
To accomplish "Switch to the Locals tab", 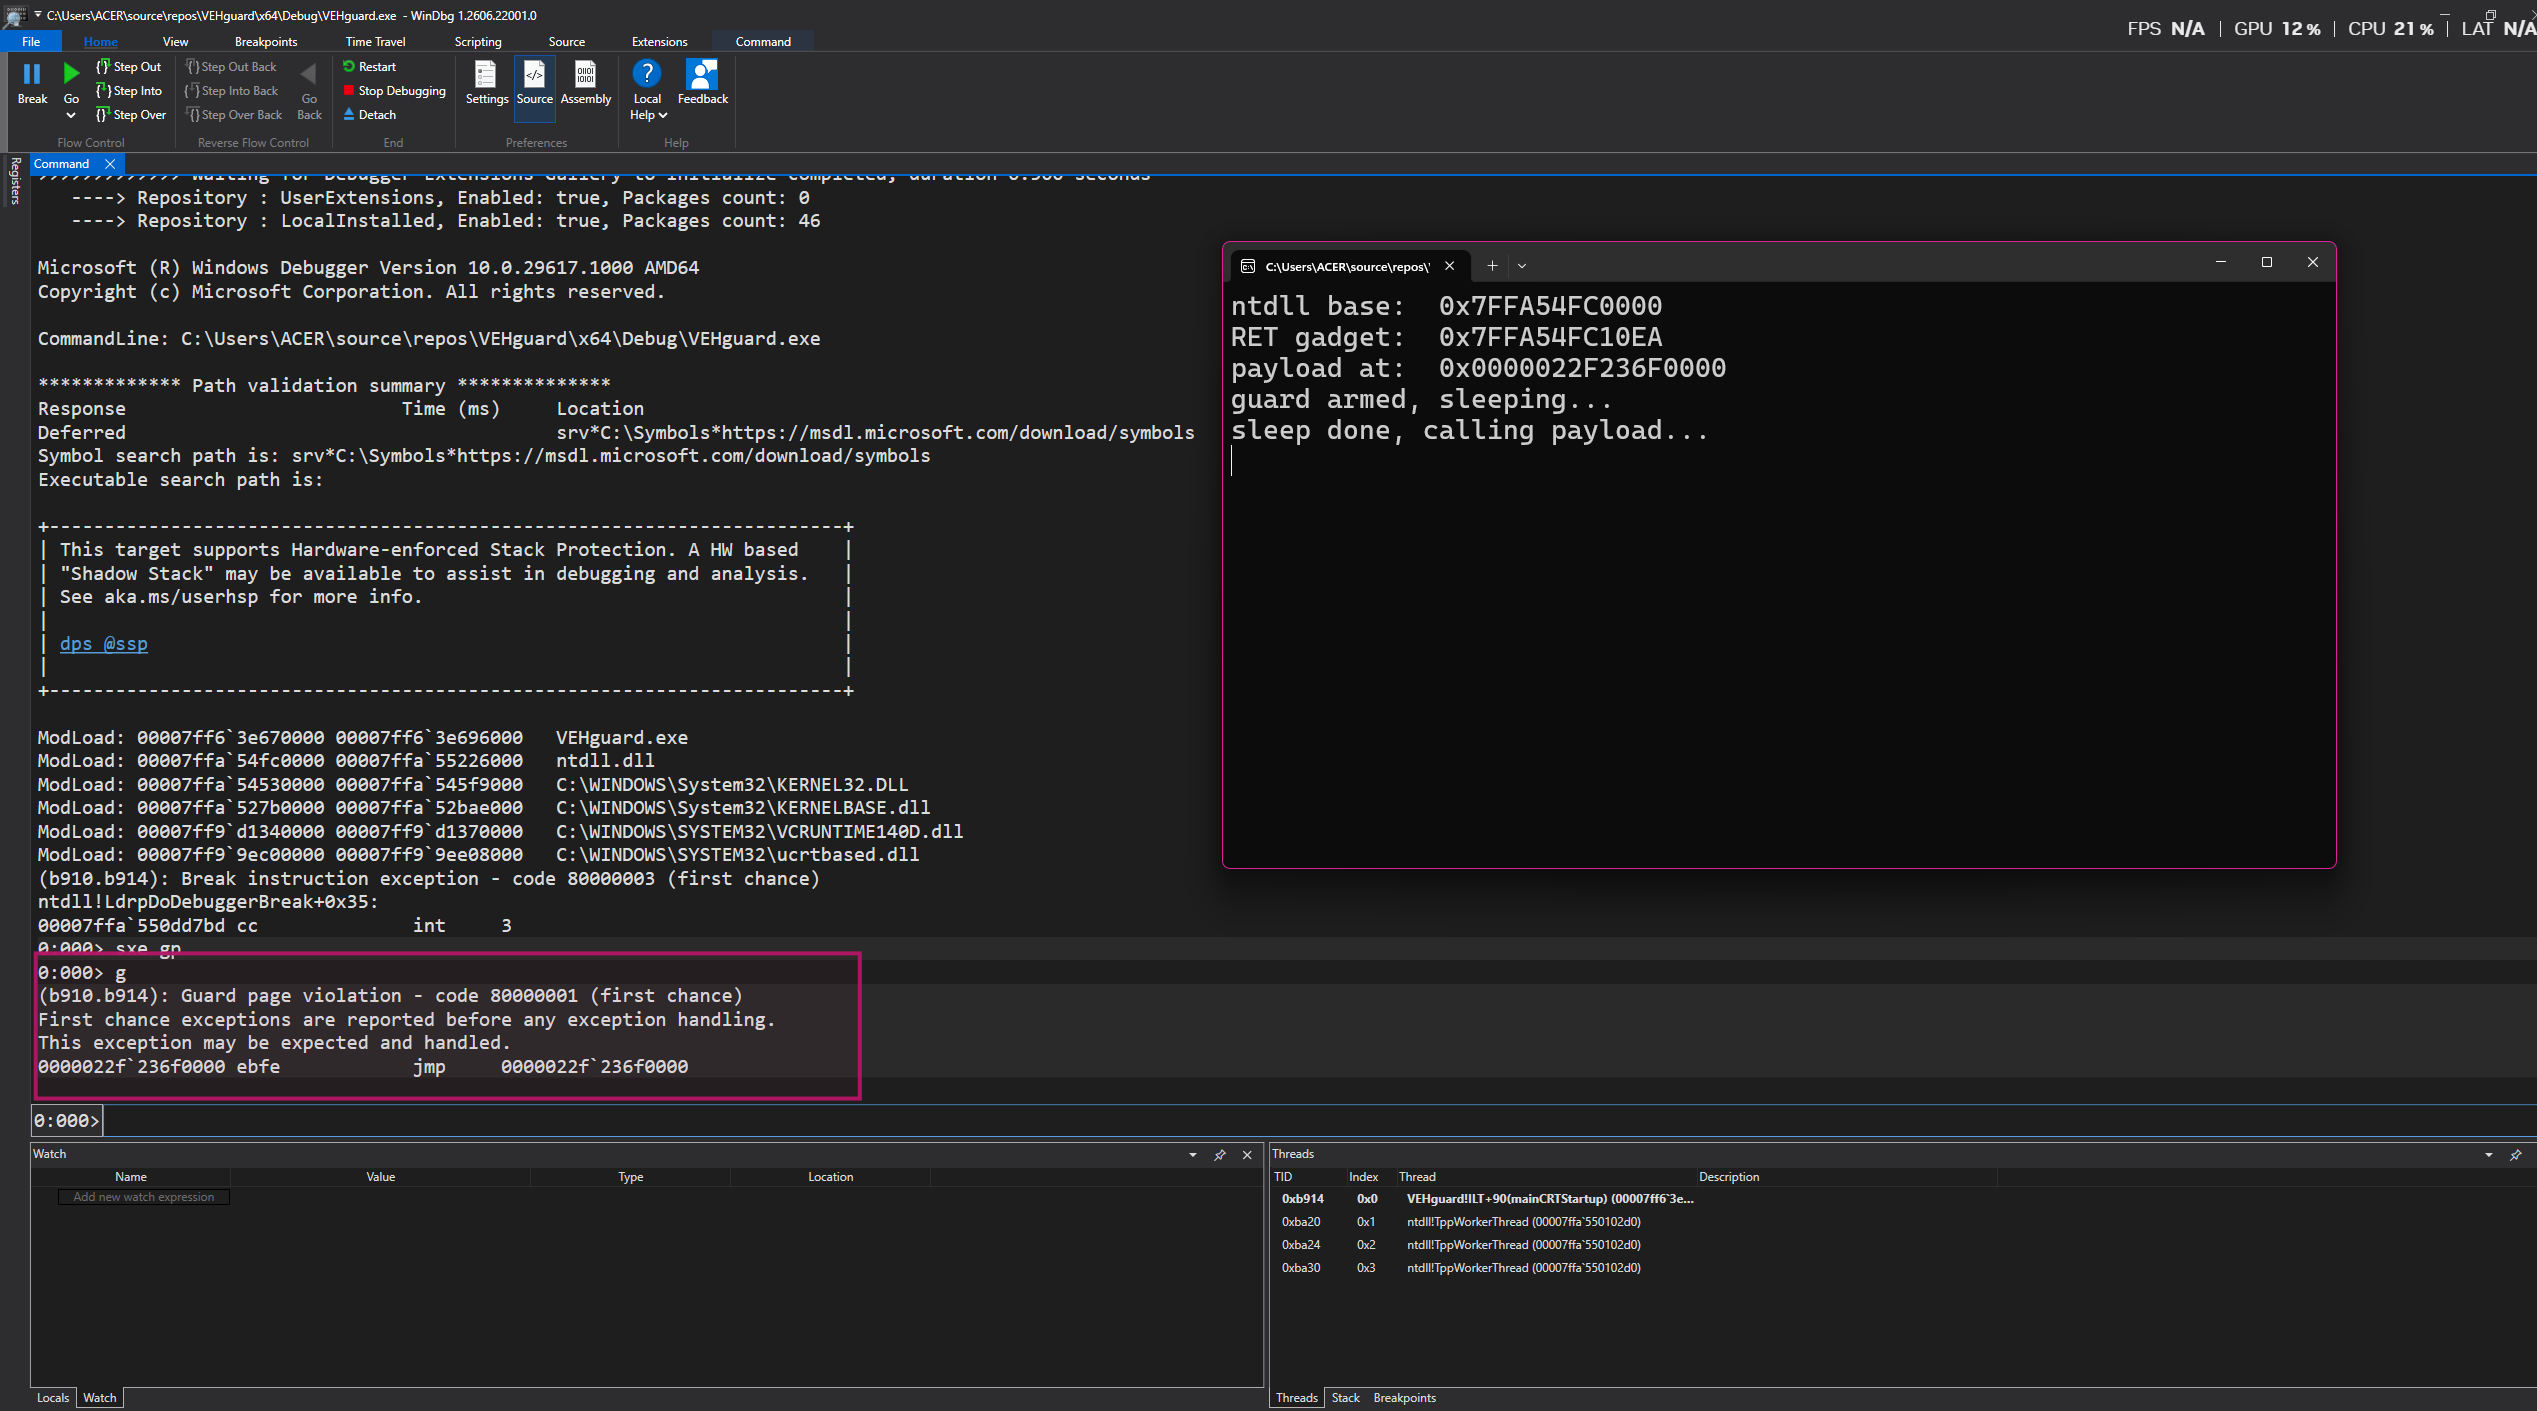I will pos(53,1397).
